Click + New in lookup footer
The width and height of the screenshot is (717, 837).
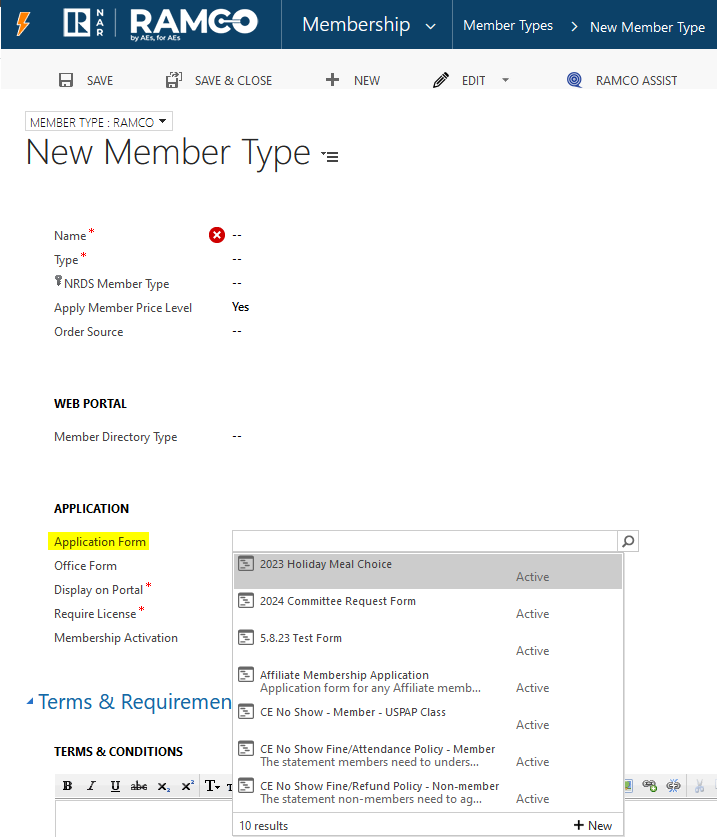[x=593, y=825]
